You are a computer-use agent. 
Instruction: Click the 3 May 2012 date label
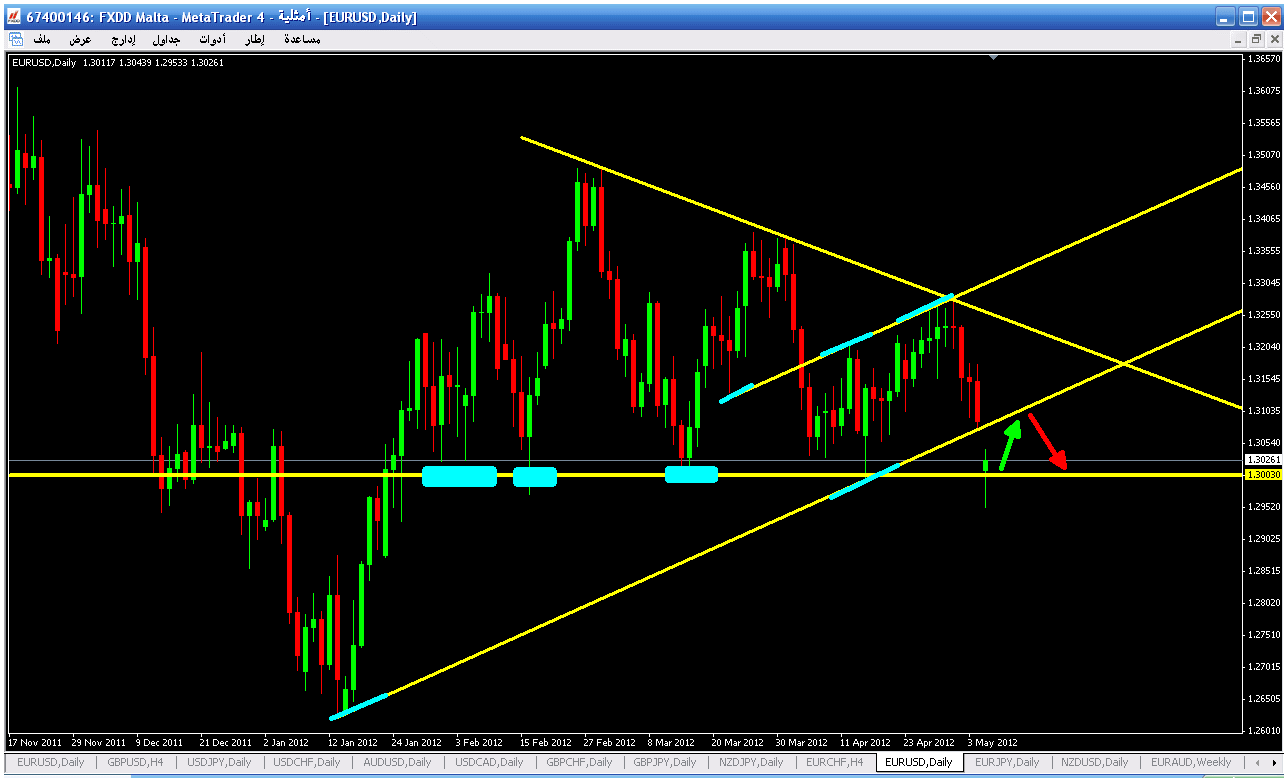(993, 743)
